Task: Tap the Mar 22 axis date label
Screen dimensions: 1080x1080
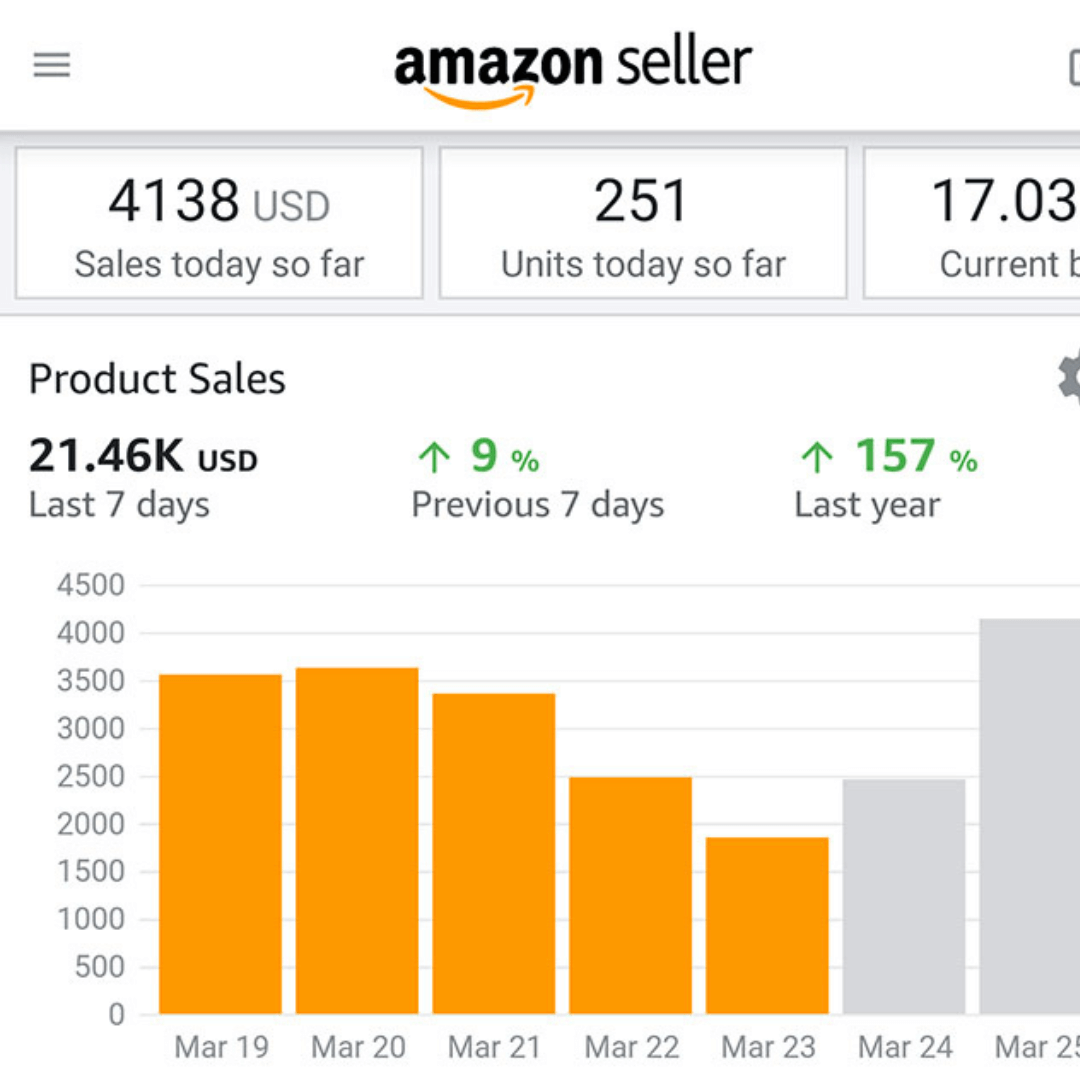Action: (x=631, y=1047)
